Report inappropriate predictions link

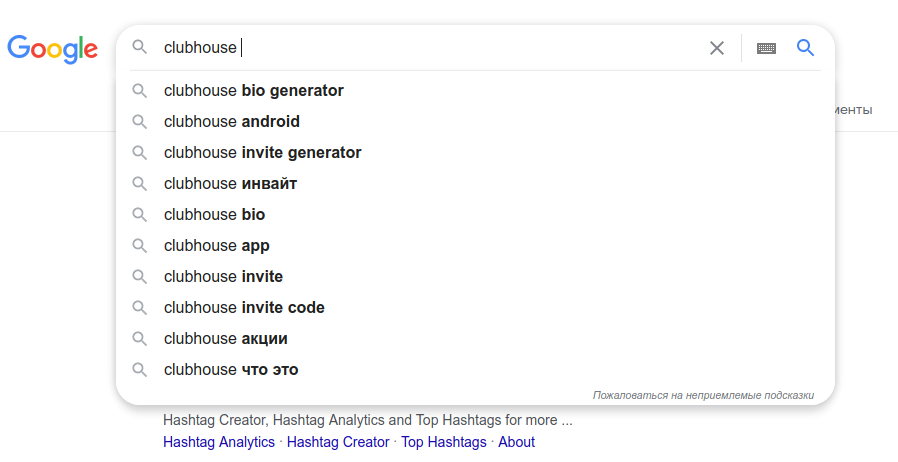[x=703, y=395]
